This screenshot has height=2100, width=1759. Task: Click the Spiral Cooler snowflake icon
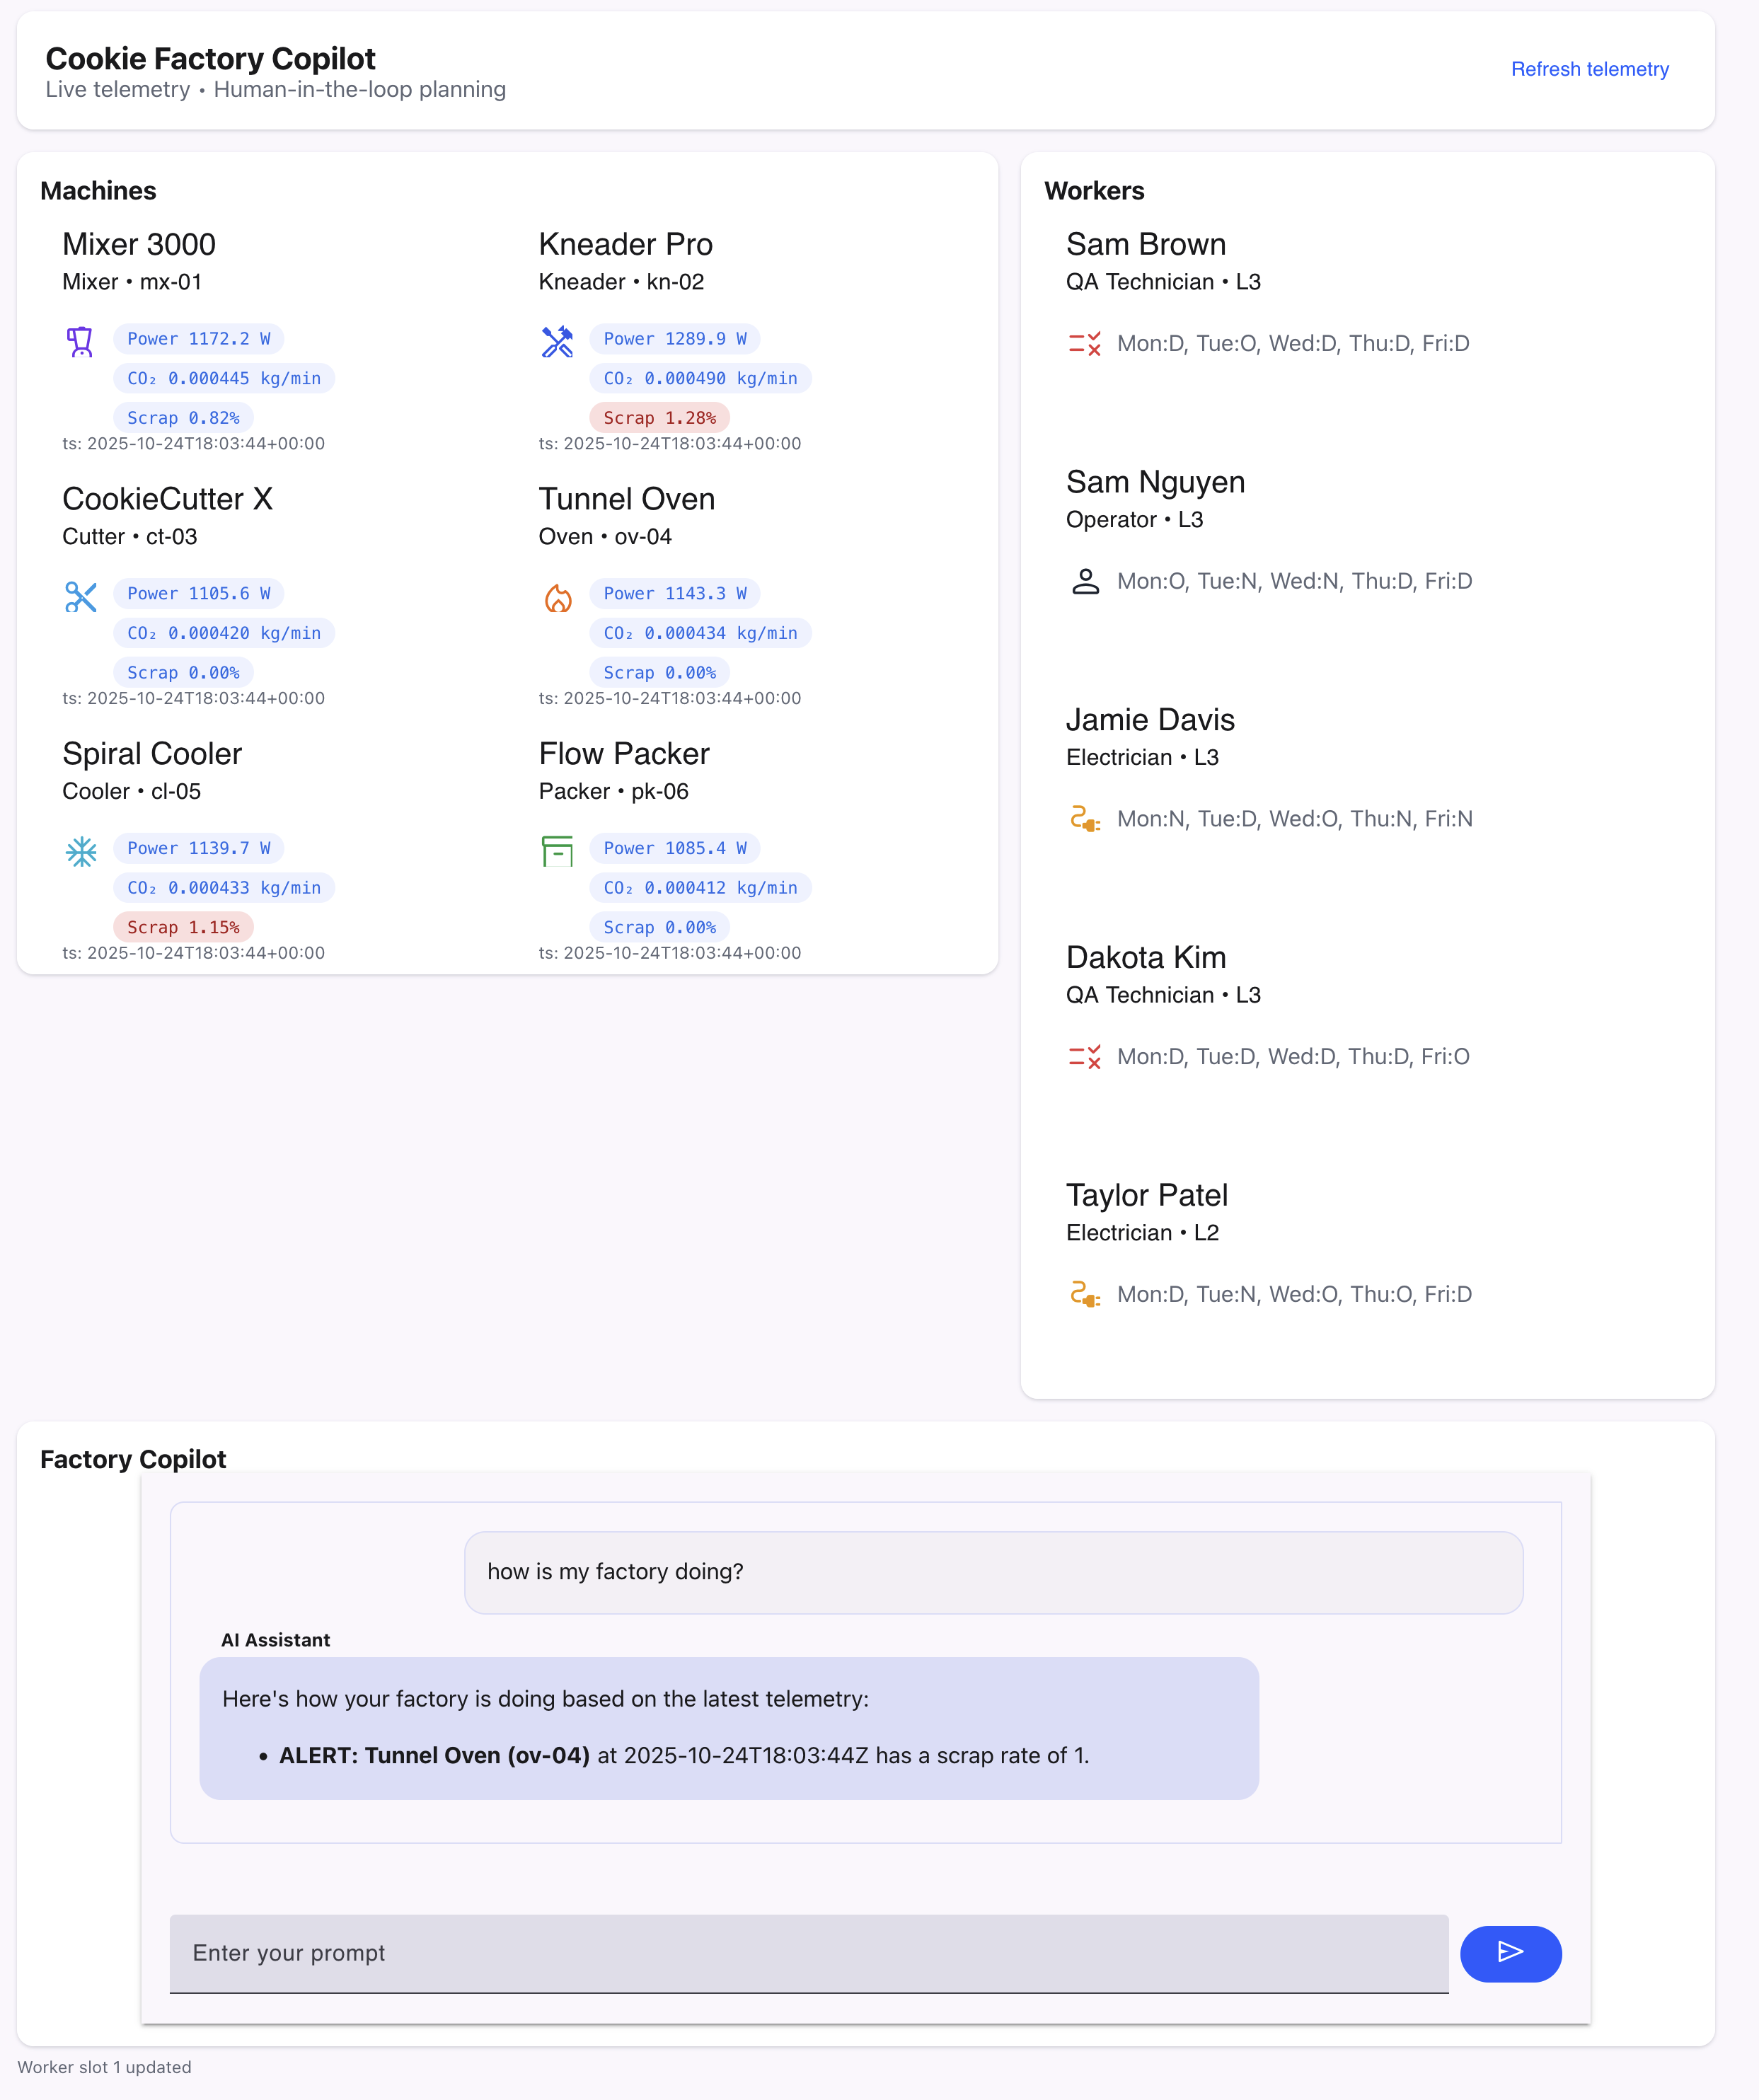(80, 852)
